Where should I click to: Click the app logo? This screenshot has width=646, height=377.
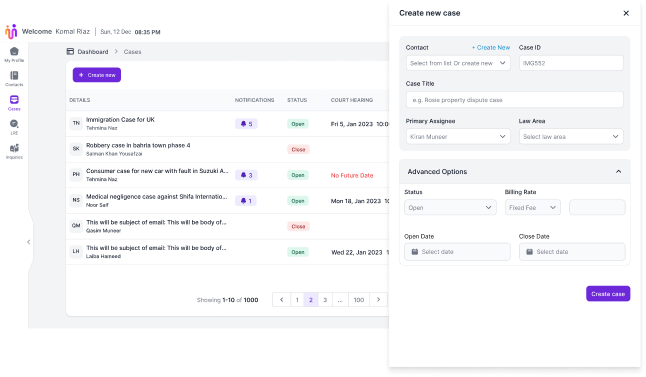[x=11, y=31]
